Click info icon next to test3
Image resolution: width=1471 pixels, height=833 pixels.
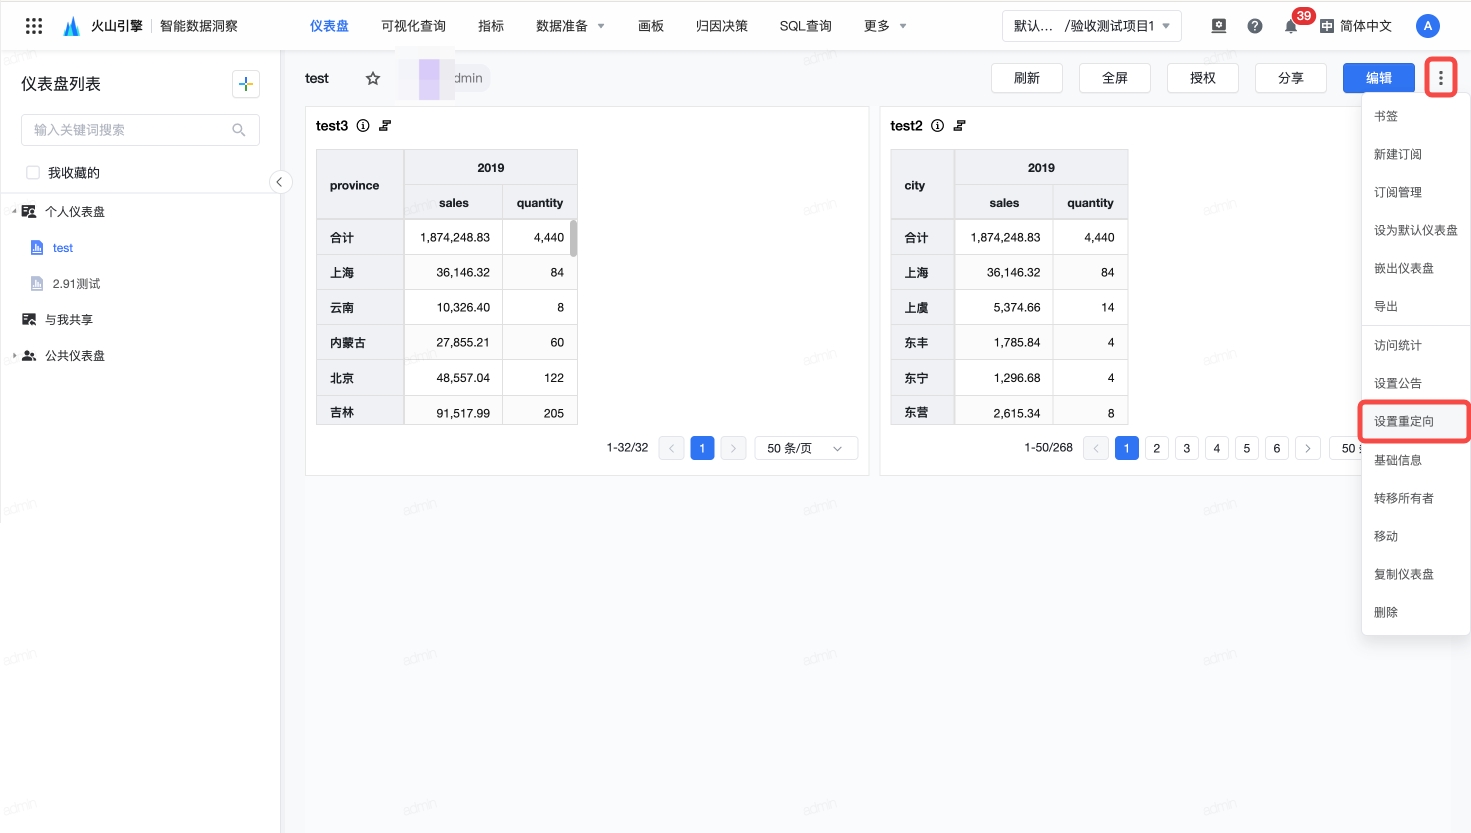pyautogui.click(x=363, y=126)
